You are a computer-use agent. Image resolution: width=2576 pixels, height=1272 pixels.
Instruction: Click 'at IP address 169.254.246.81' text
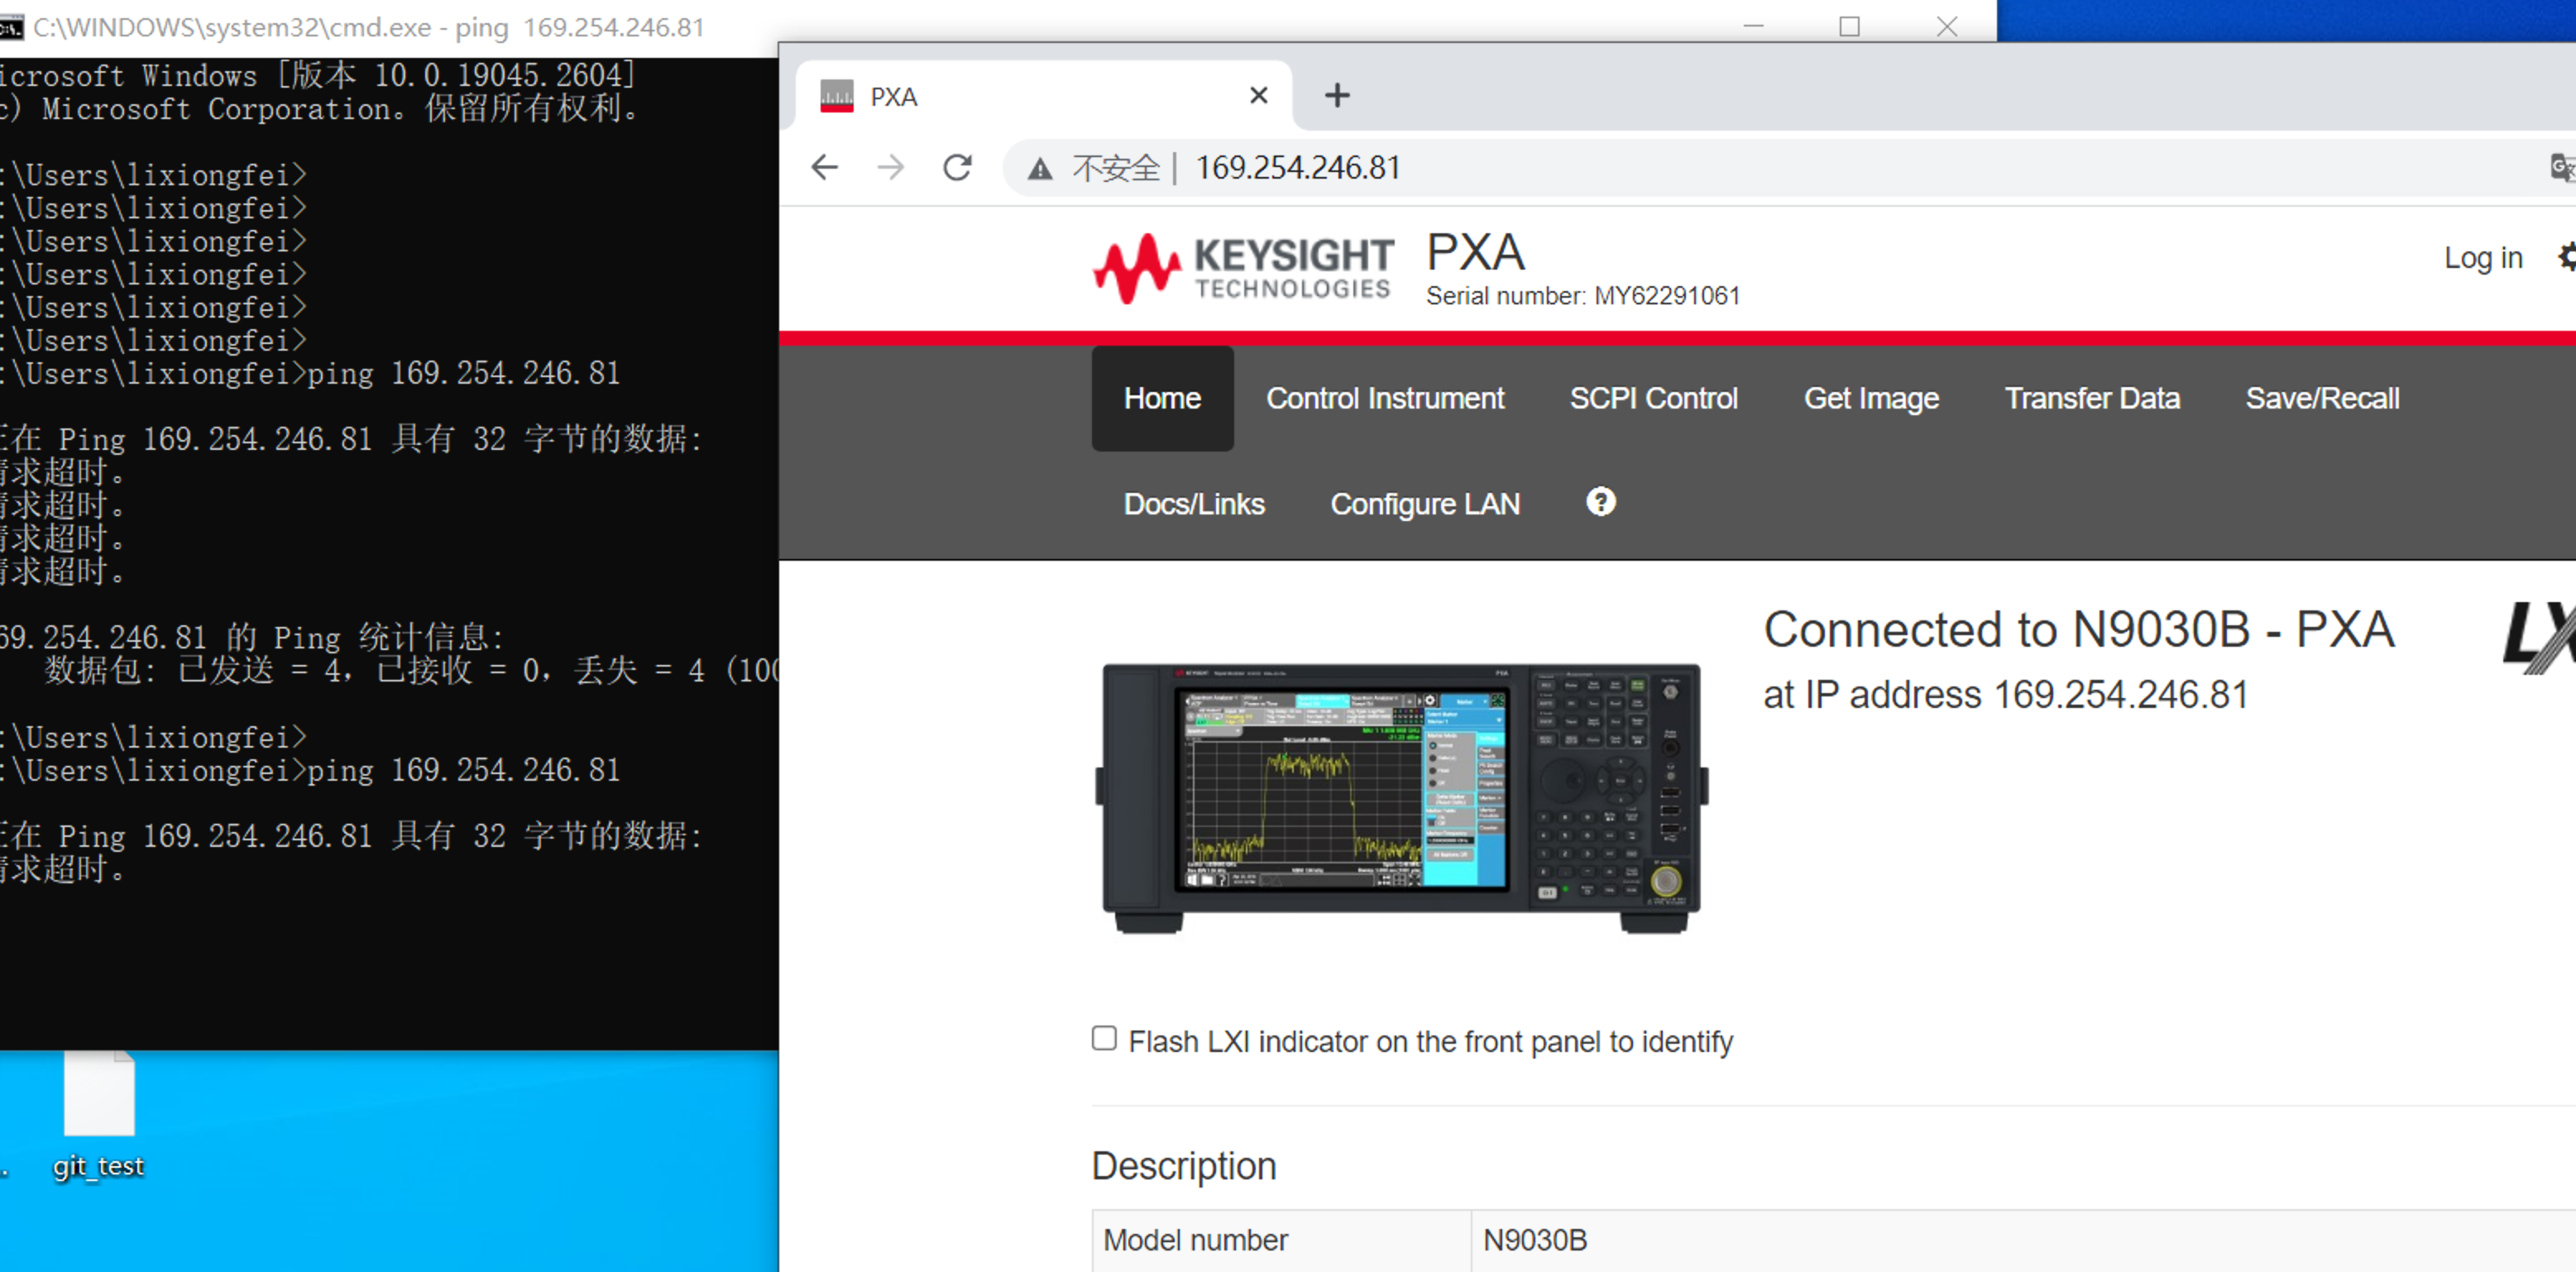(x=2006, y=695)
